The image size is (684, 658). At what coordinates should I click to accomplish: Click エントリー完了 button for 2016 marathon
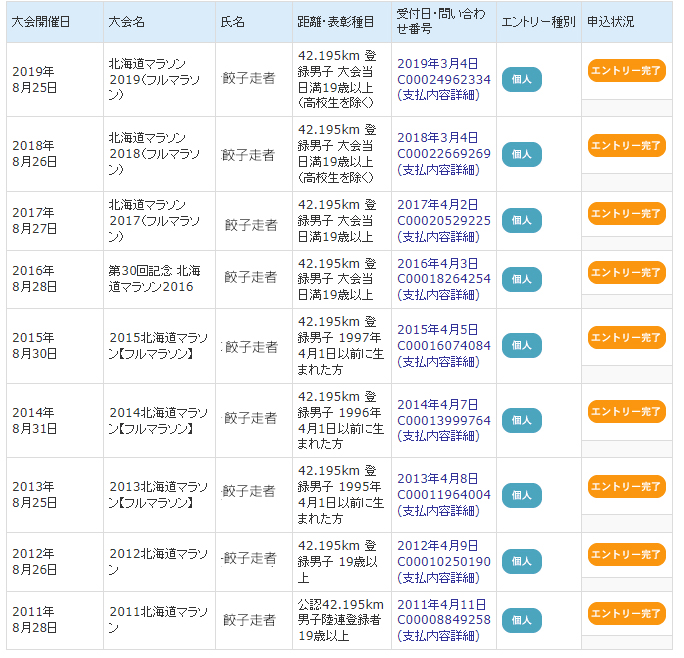626,273
